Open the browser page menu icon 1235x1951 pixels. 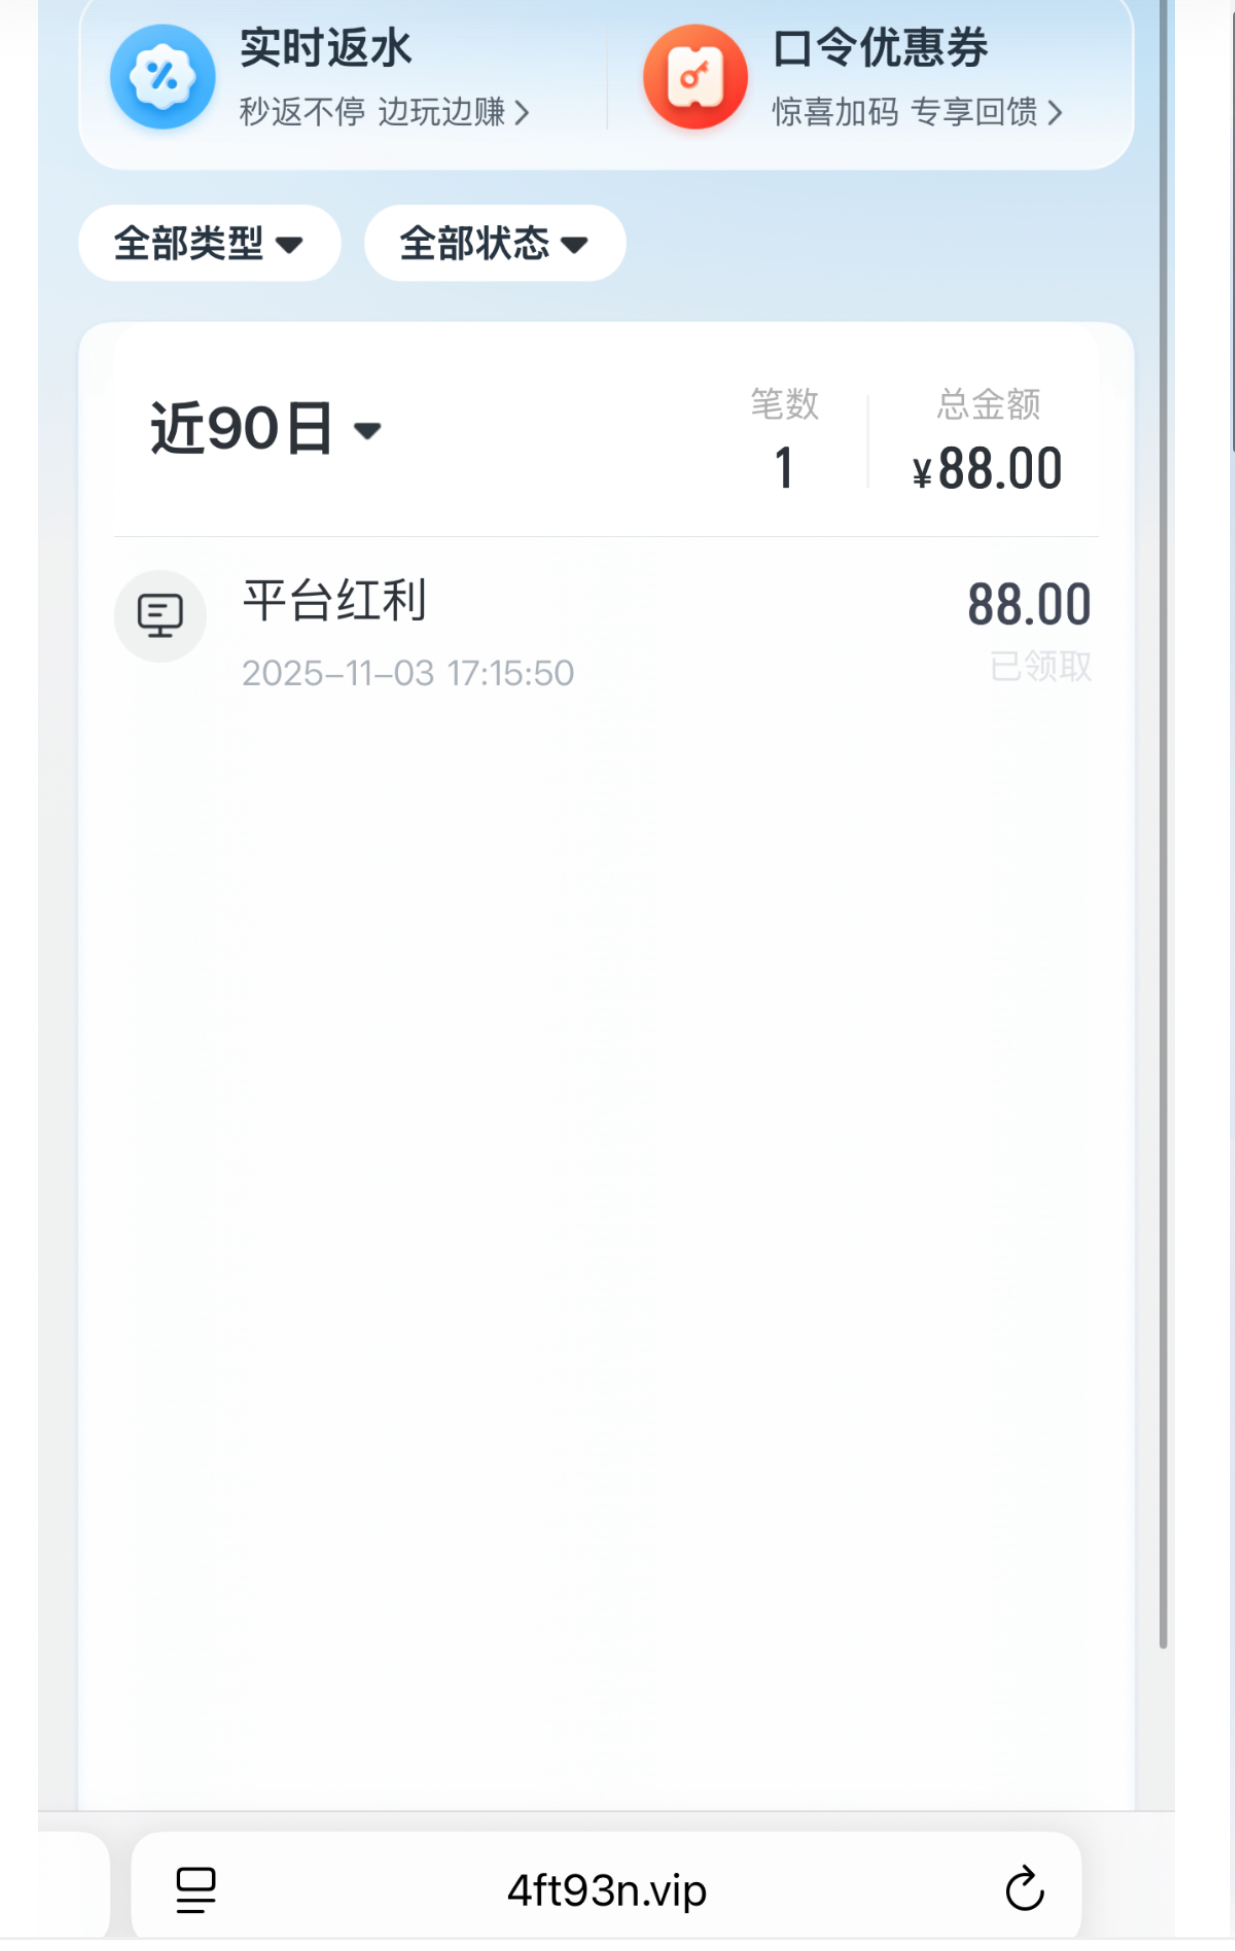(196, 1889)
